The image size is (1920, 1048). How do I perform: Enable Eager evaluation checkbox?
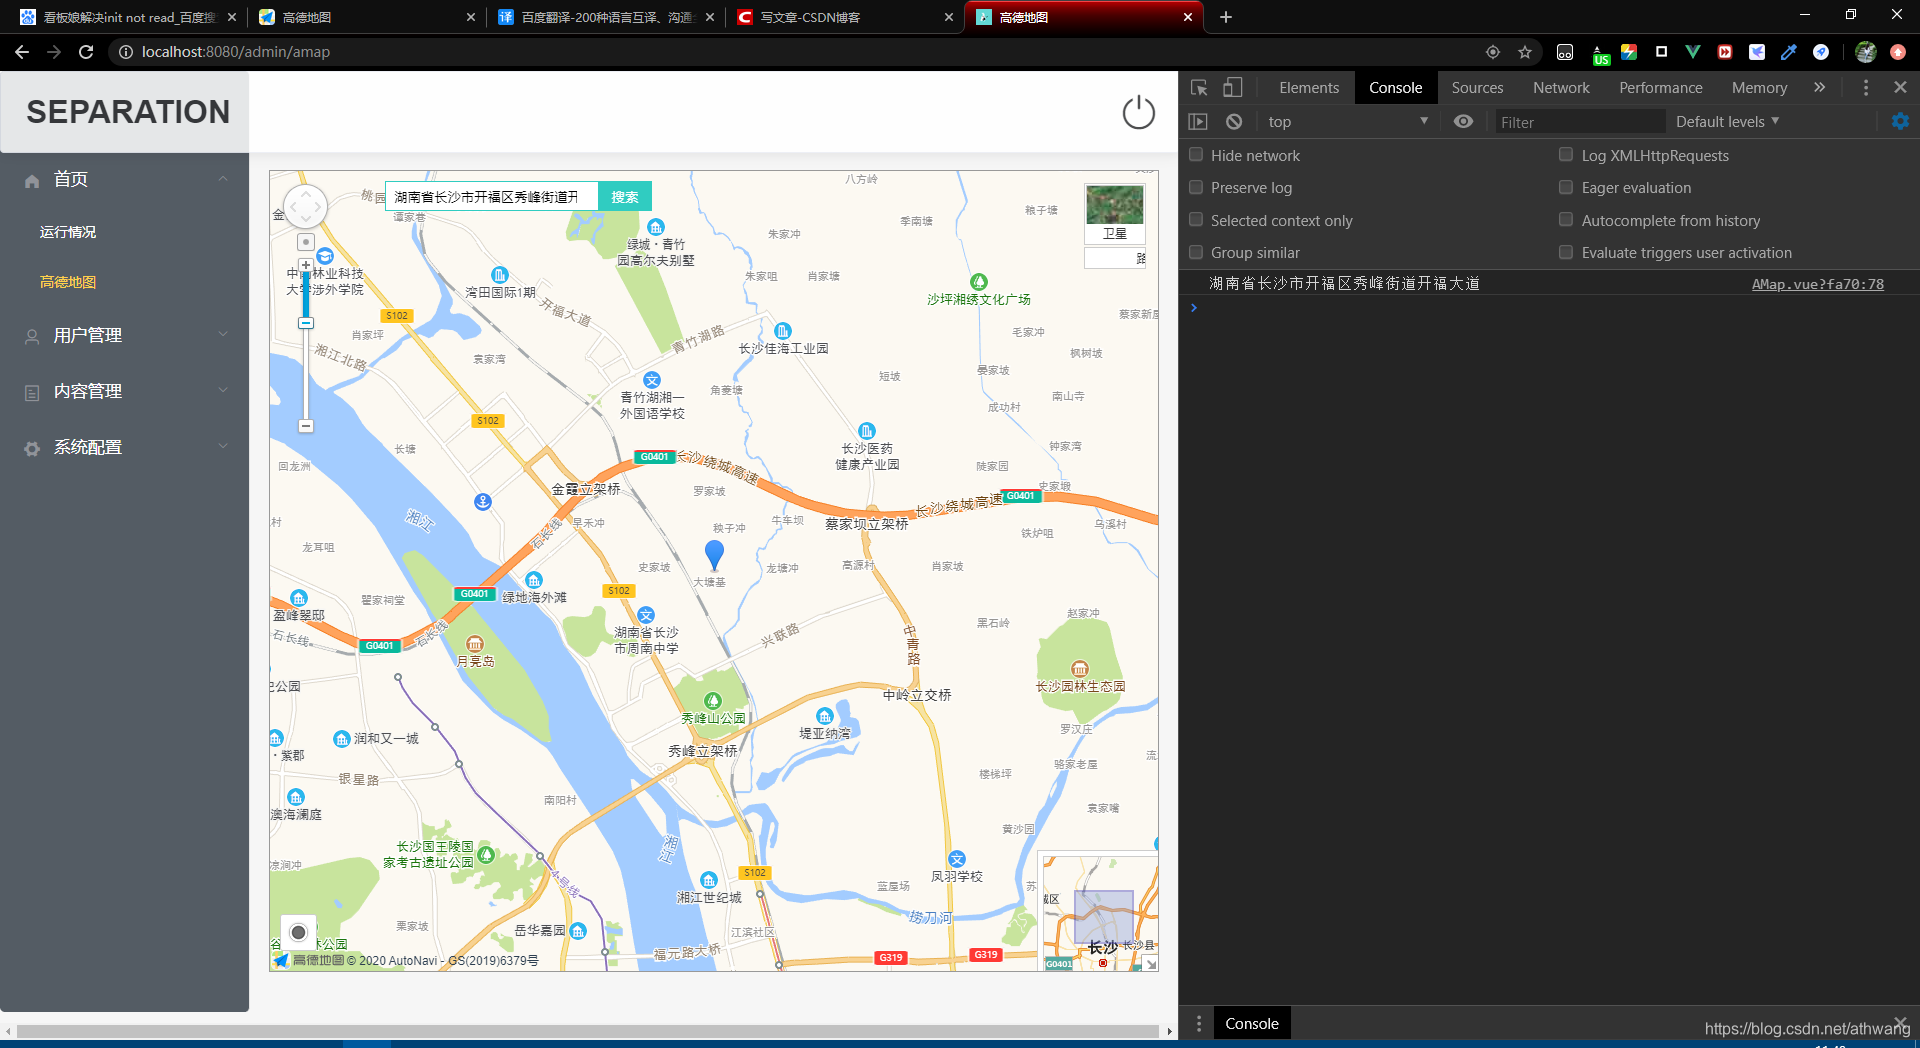pyautogui.click(x=1566, y=187)
